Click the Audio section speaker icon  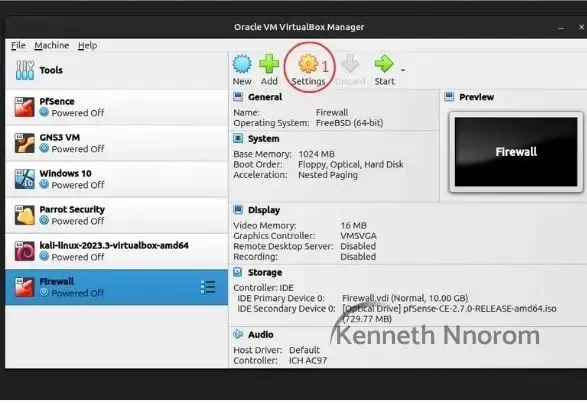point(238,334)
